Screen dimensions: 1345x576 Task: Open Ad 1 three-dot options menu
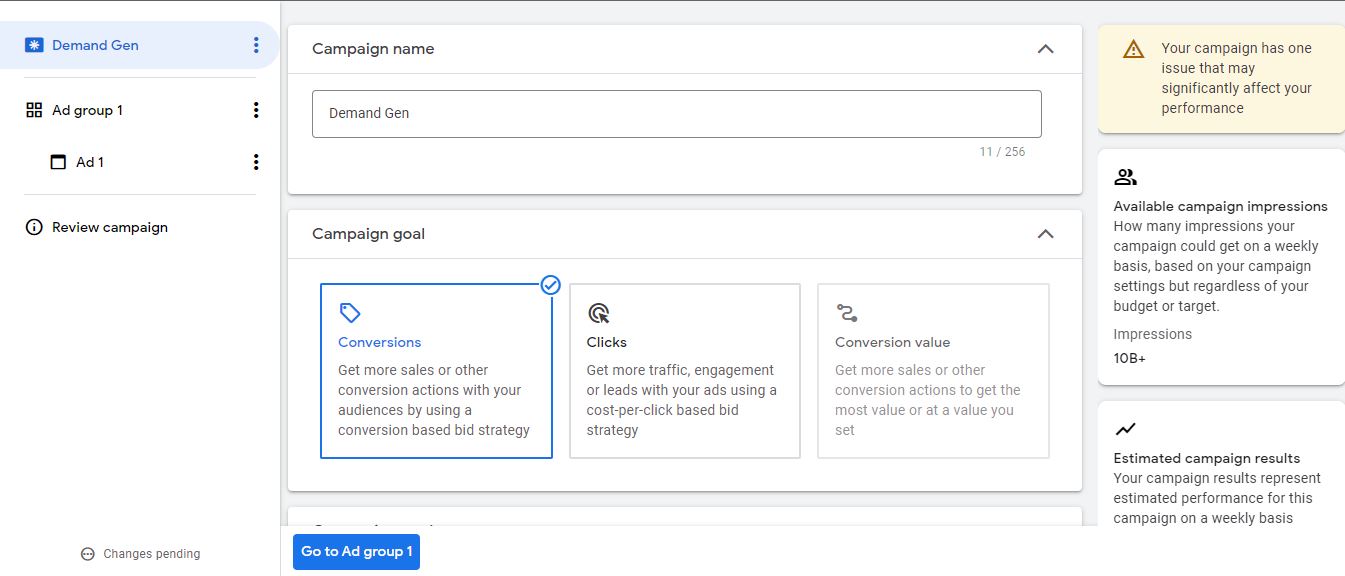pos(256,162)
